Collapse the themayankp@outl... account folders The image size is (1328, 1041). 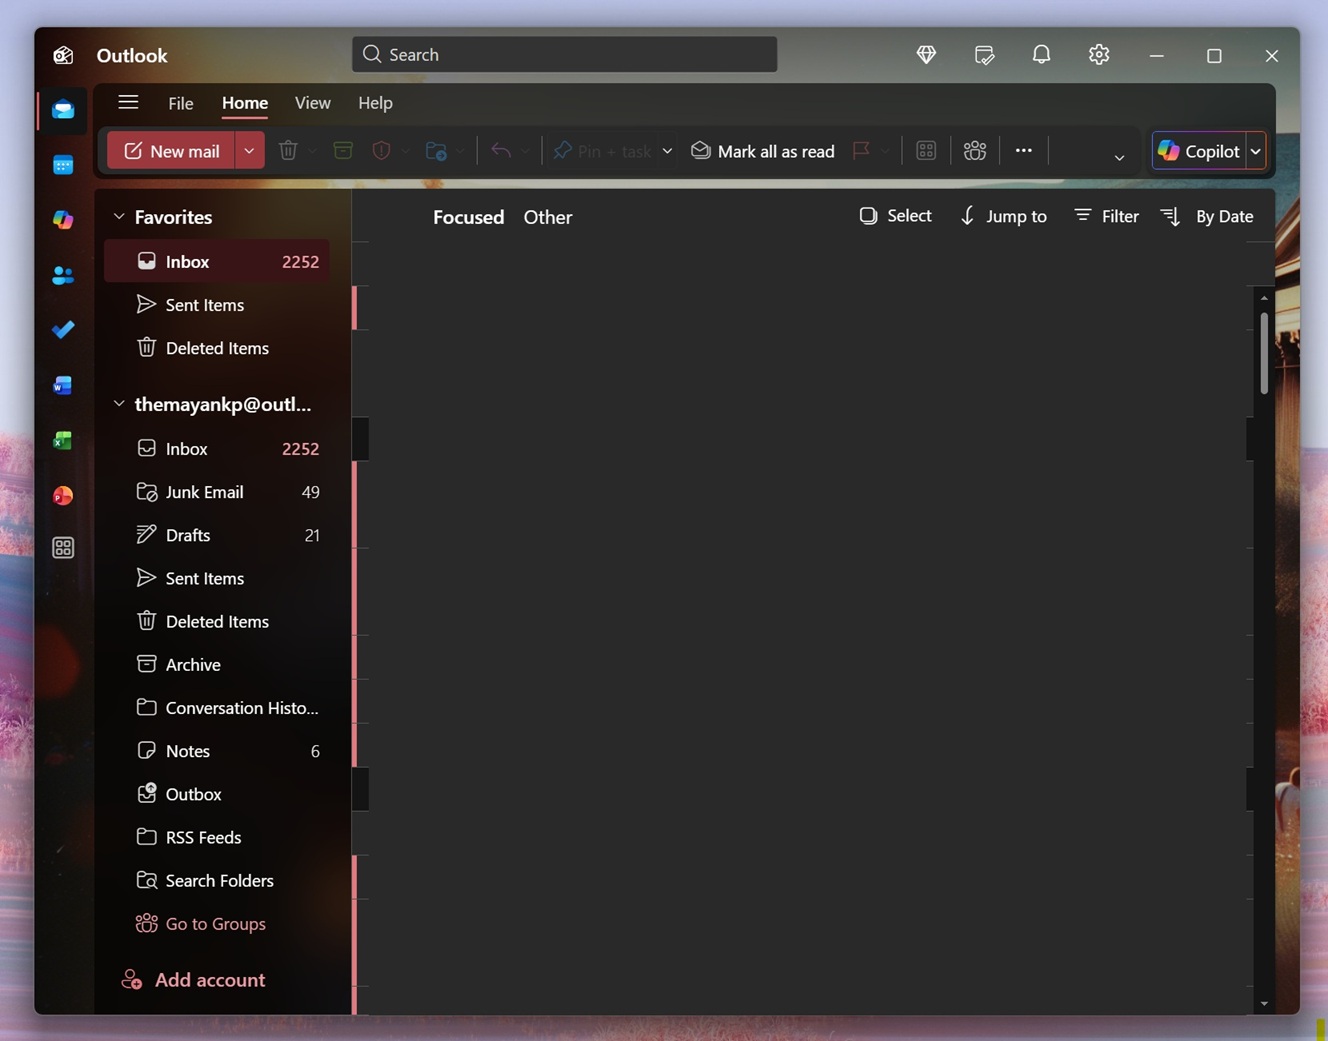[119, 403]
